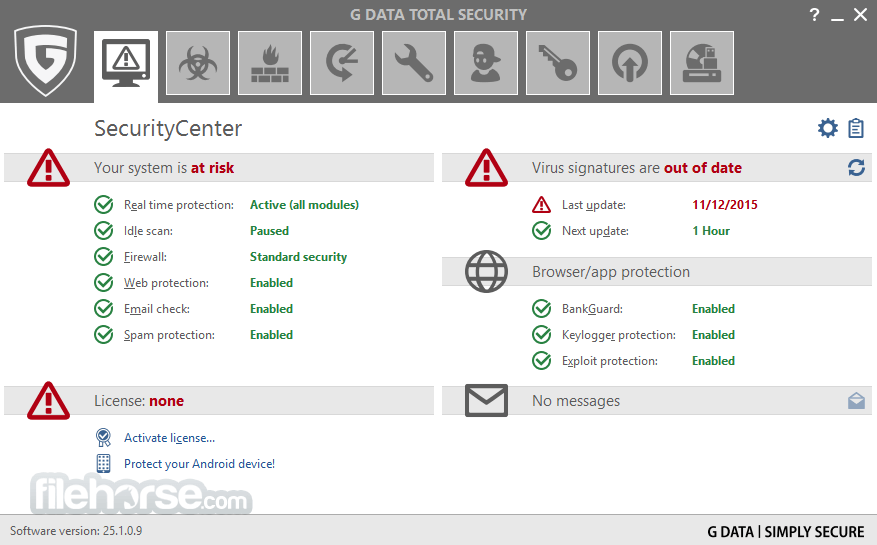Viewport: 877px width, 545px height.
Task: Click Virus signatures out of date header
Action: pos(637,168)
